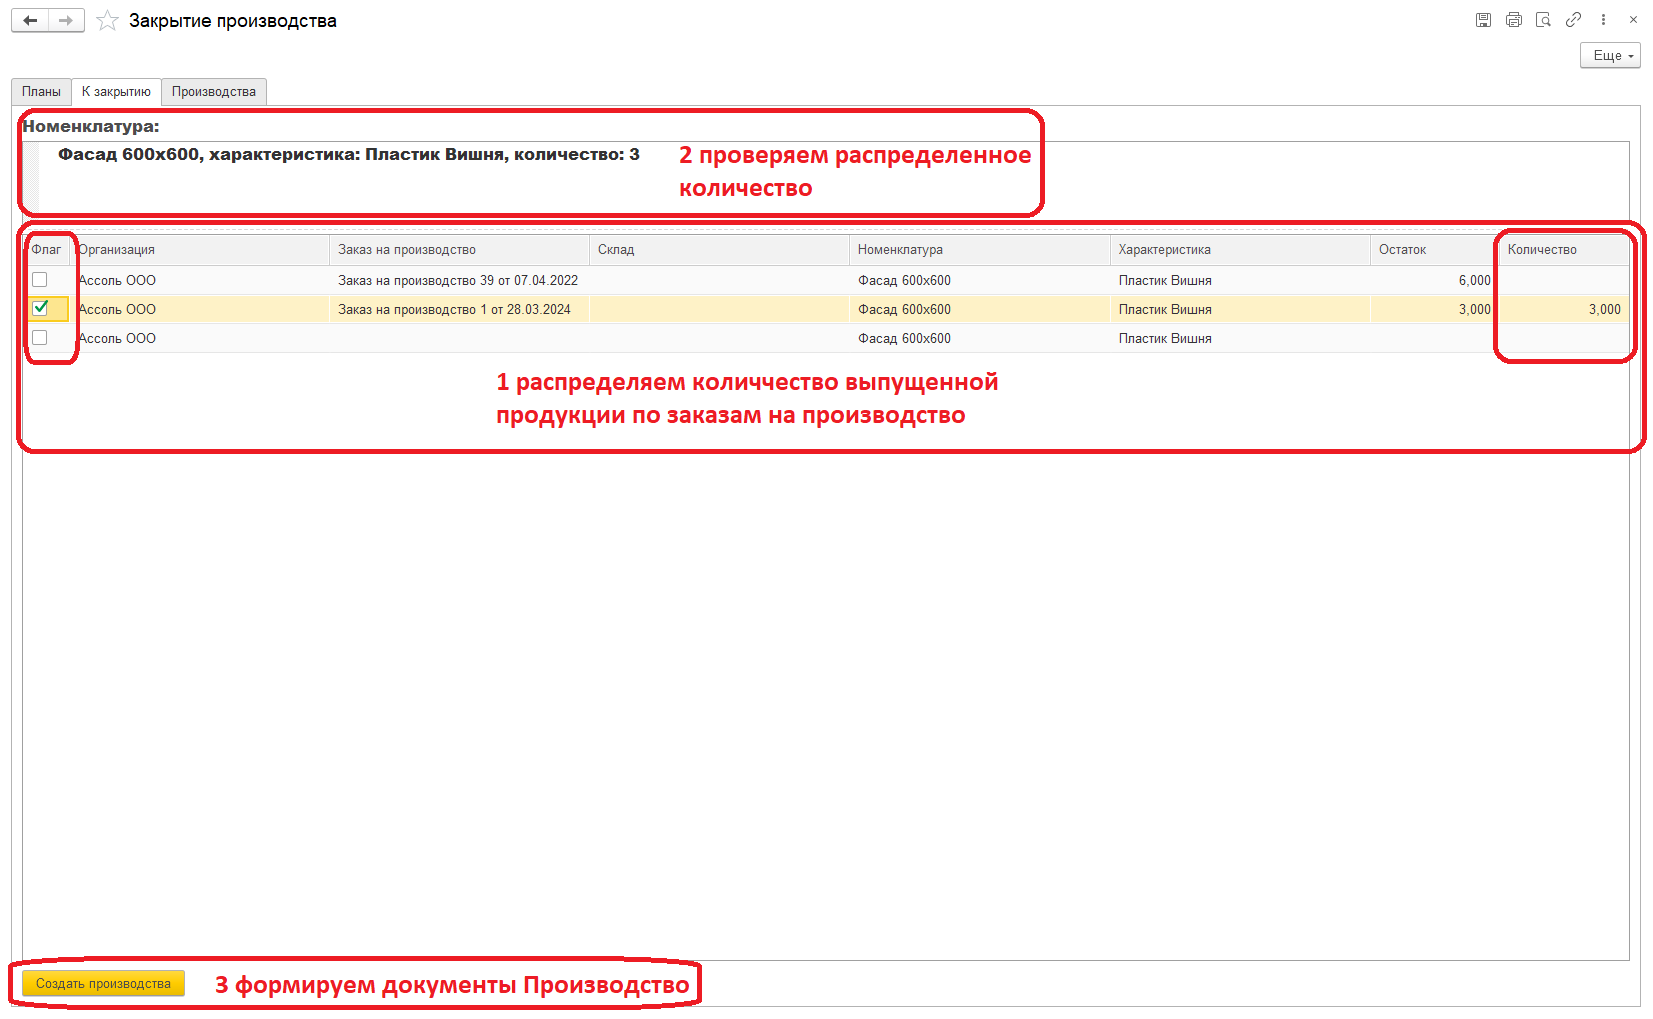Open print preview with the magnifier-page icon
1653x1019 pixels.
tap(1543, 20)
